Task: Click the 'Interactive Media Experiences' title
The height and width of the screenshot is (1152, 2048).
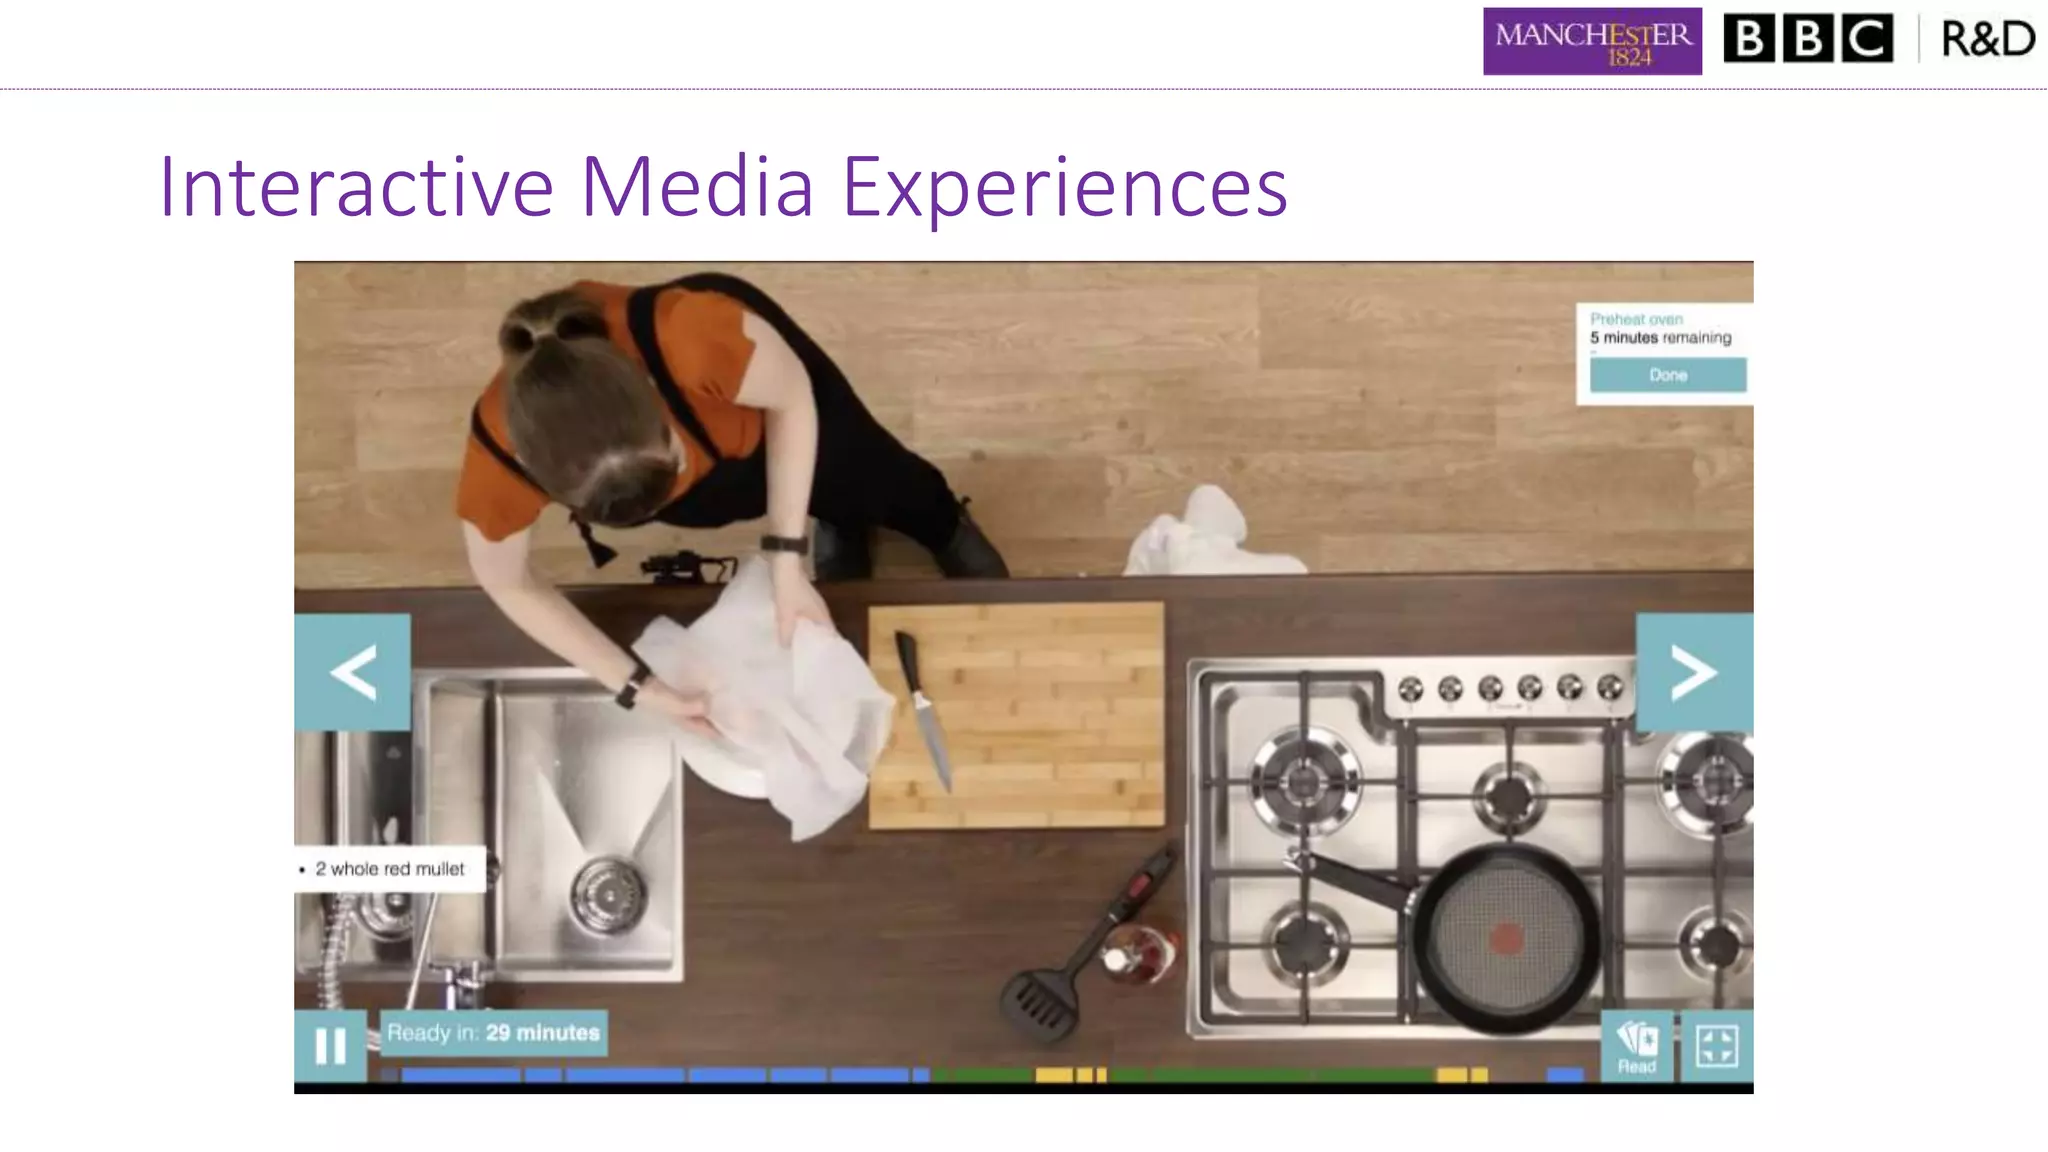Action: tap(723, 186)
